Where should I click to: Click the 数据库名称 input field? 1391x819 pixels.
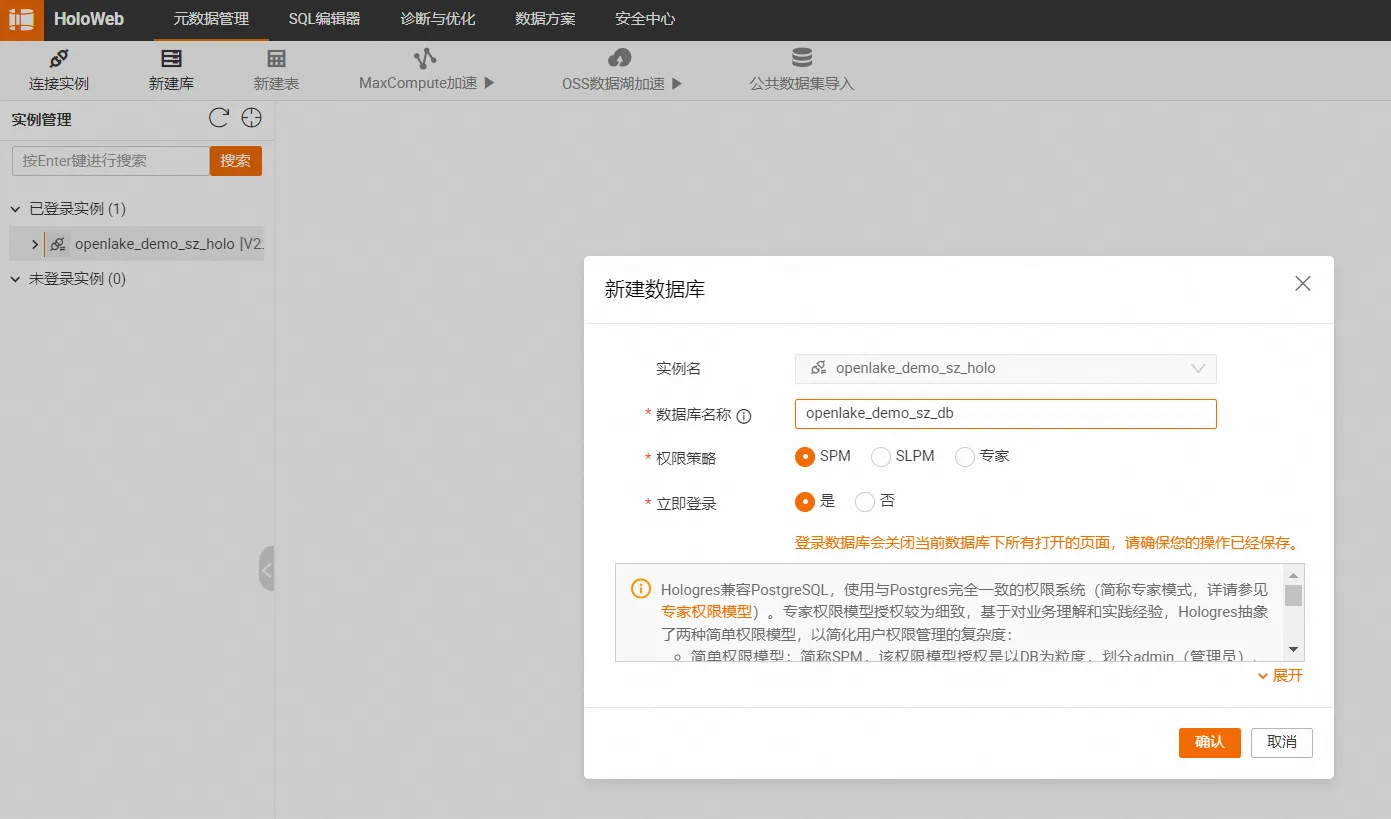pyautogui.click(x=1005, y=414)
